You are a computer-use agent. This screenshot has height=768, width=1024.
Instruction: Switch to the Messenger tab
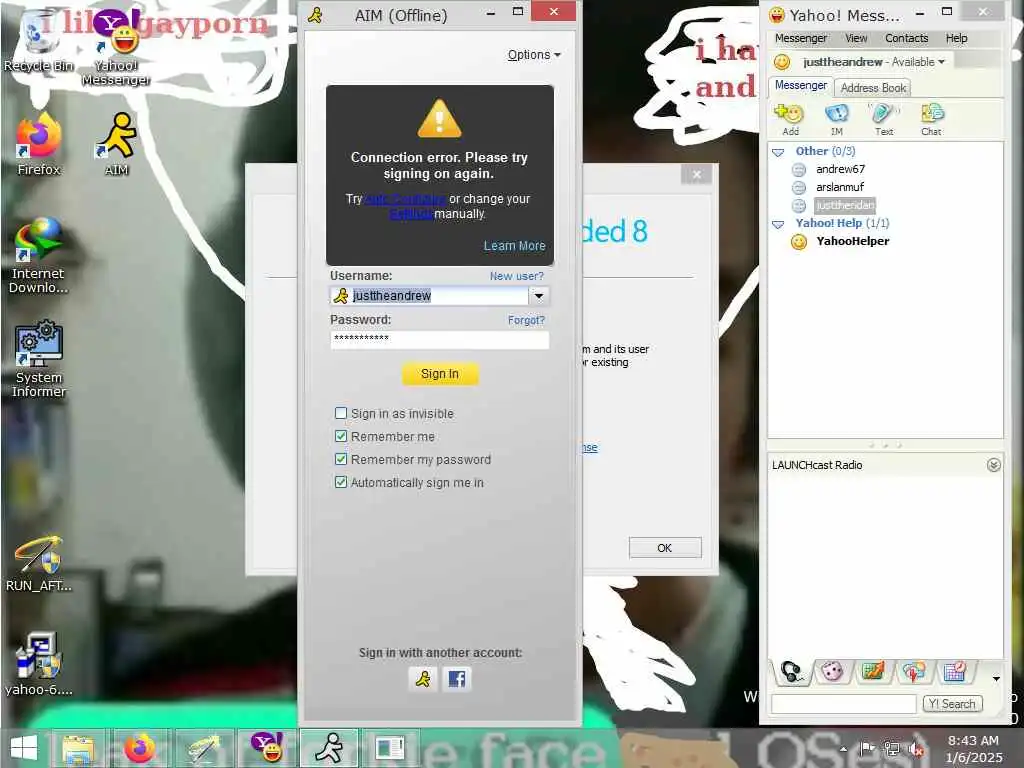pyautogui.click(x=801, y=86)
